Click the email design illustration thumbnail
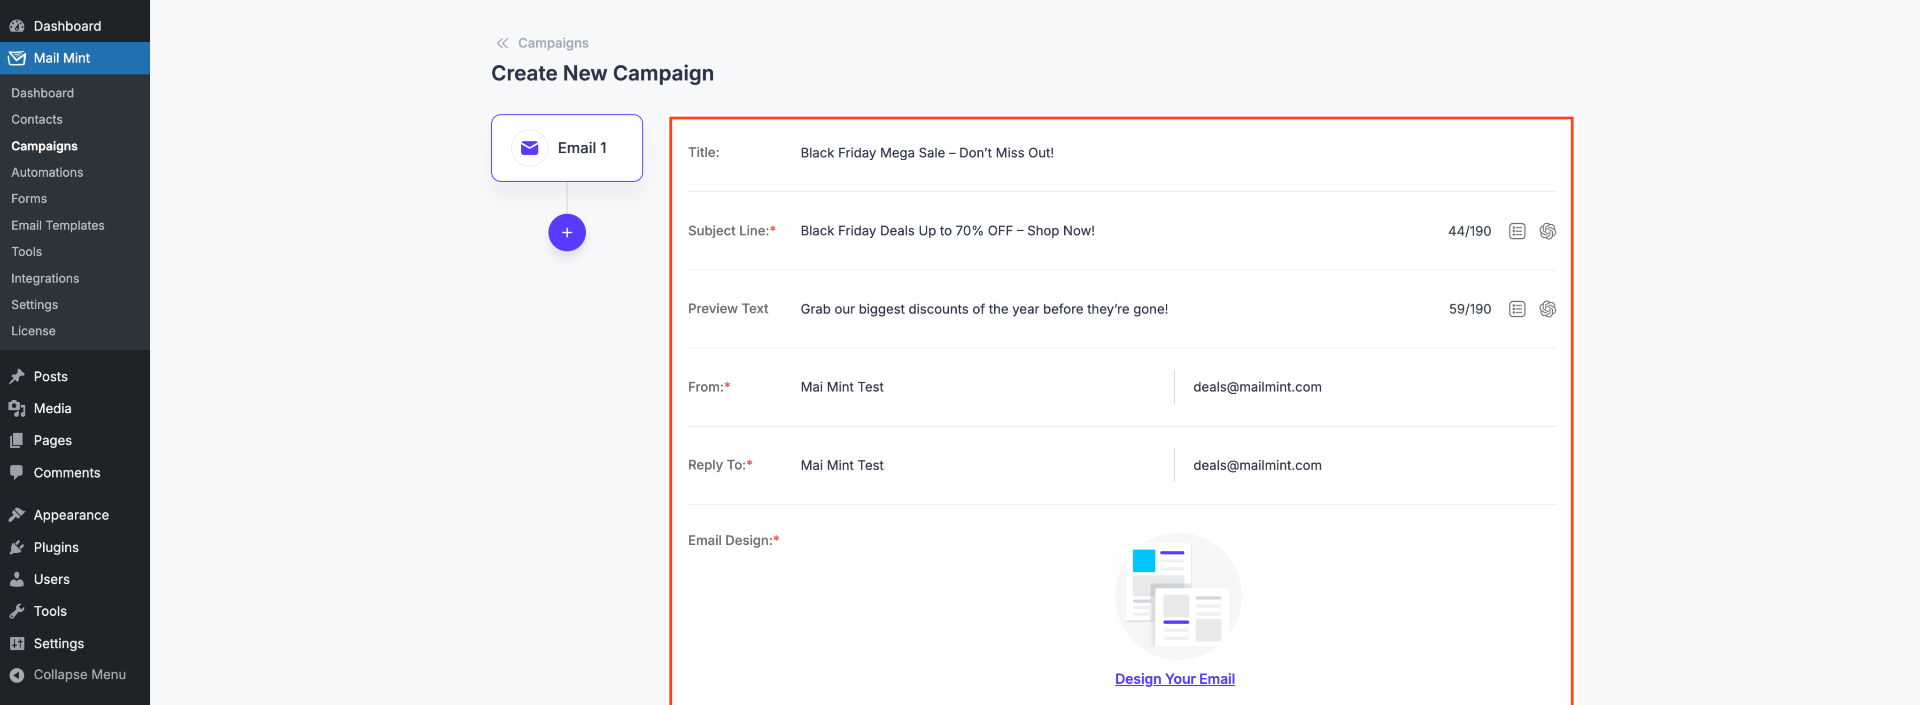 [x=1178, y=596]
